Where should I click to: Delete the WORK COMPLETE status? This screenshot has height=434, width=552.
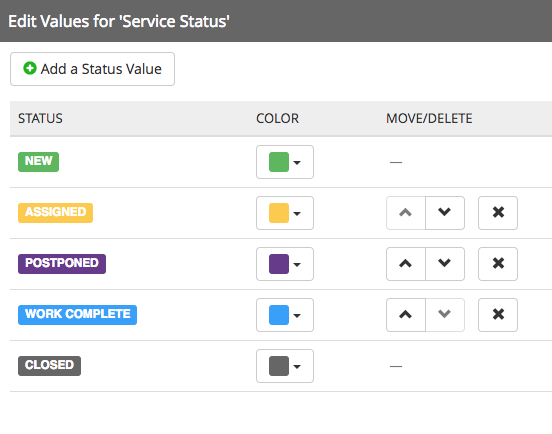(498, 315)
